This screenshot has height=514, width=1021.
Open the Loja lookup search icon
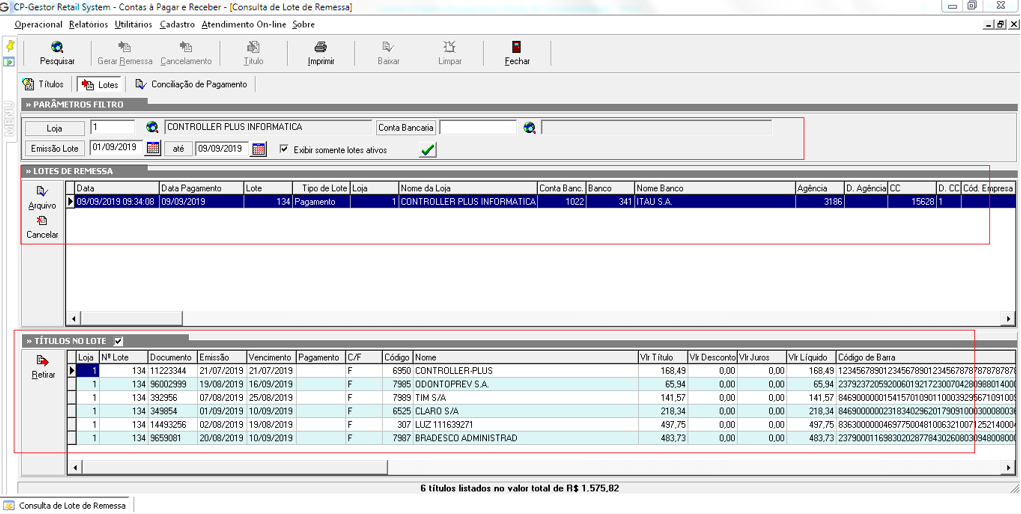tap(152, 128)
